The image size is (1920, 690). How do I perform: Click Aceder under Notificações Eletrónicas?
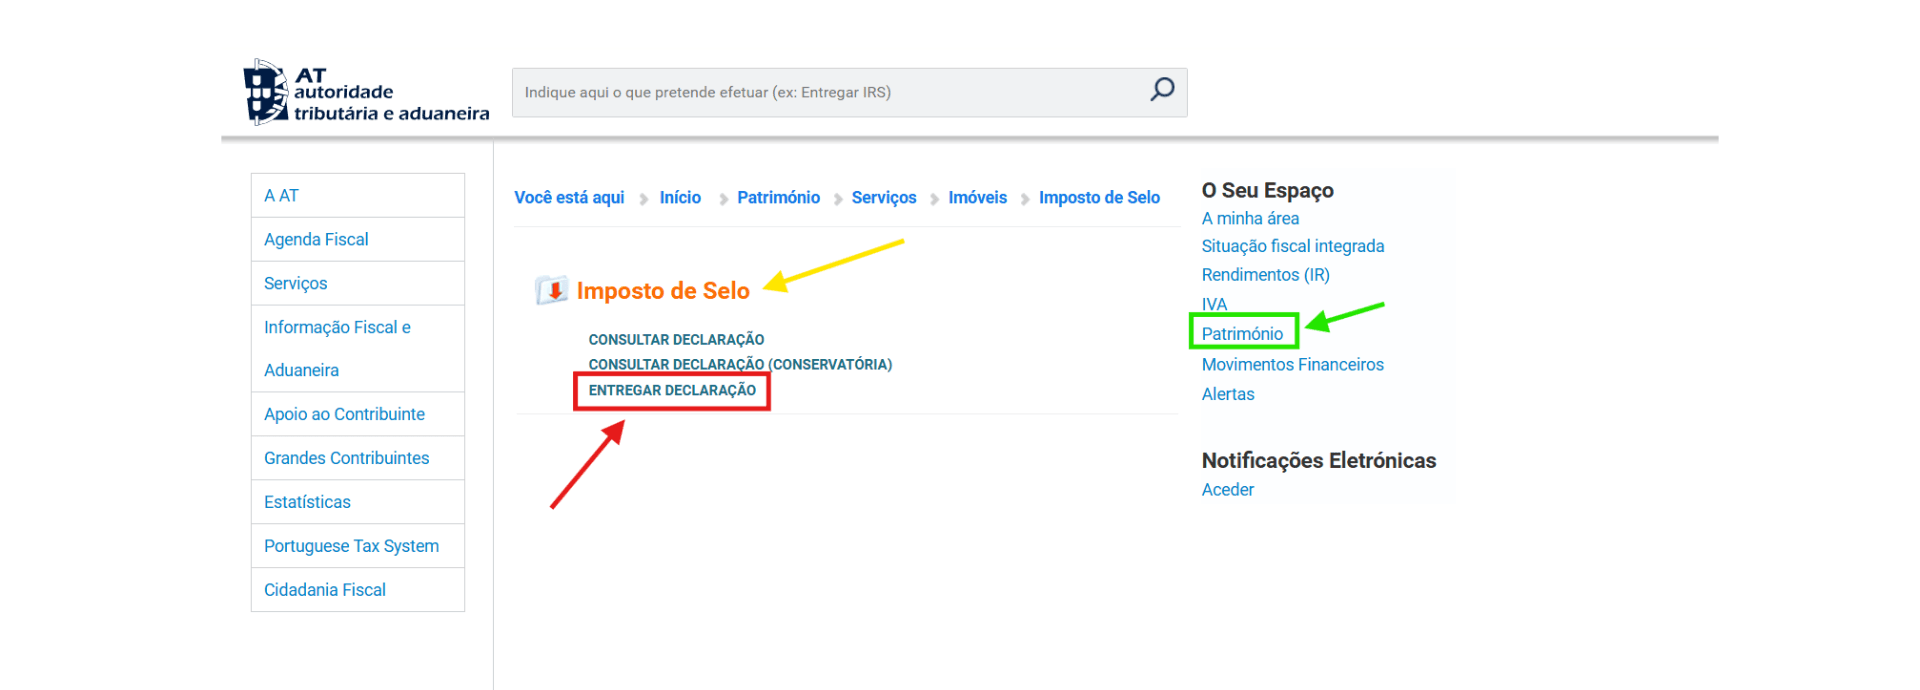[x=1227, y=490]
